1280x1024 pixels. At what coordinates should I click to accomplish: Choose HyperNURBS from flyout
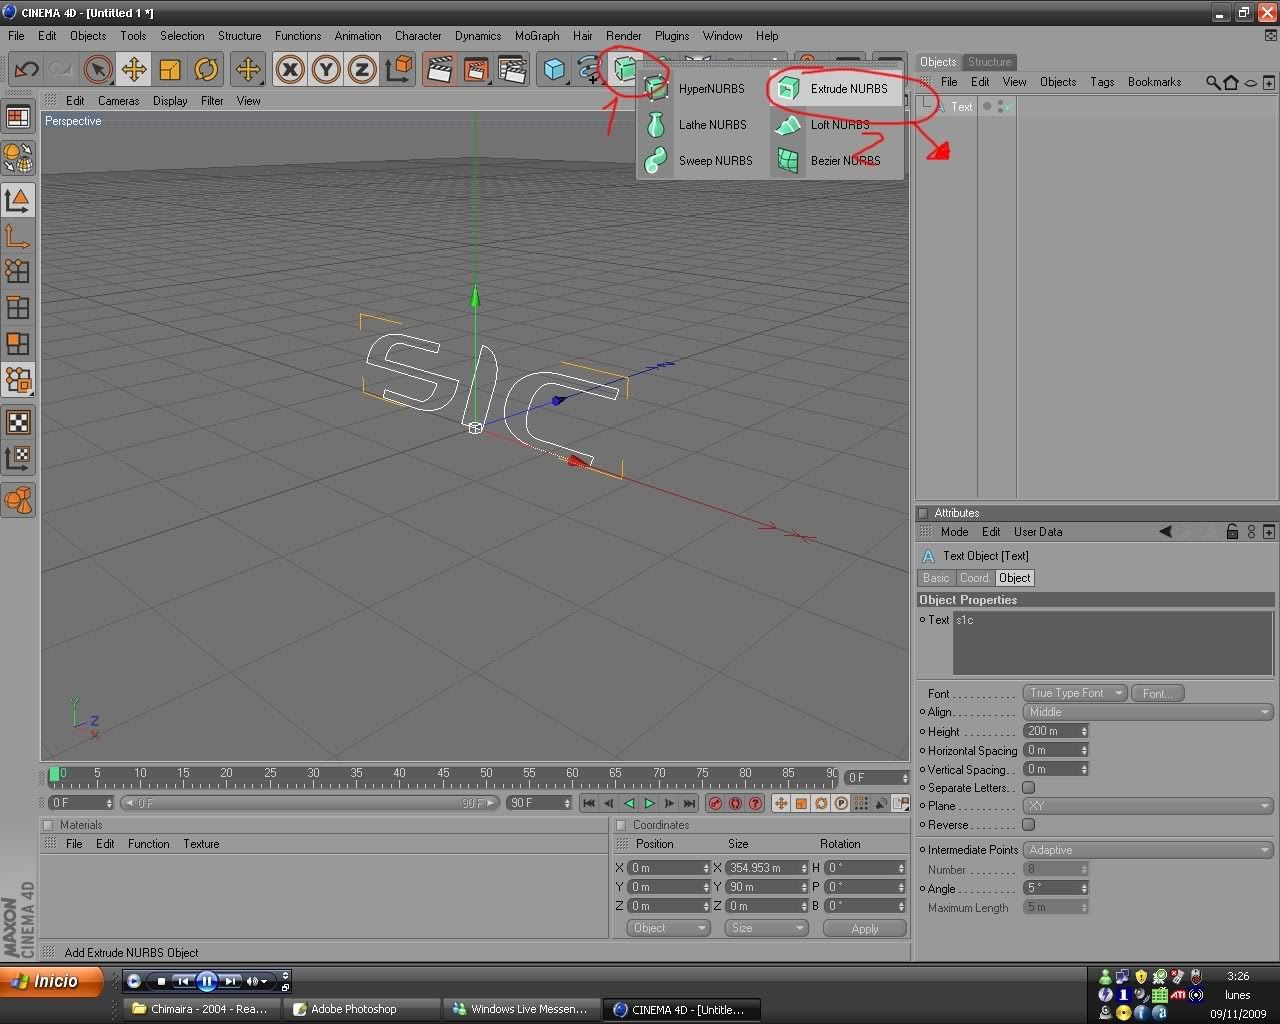[697, 88]
